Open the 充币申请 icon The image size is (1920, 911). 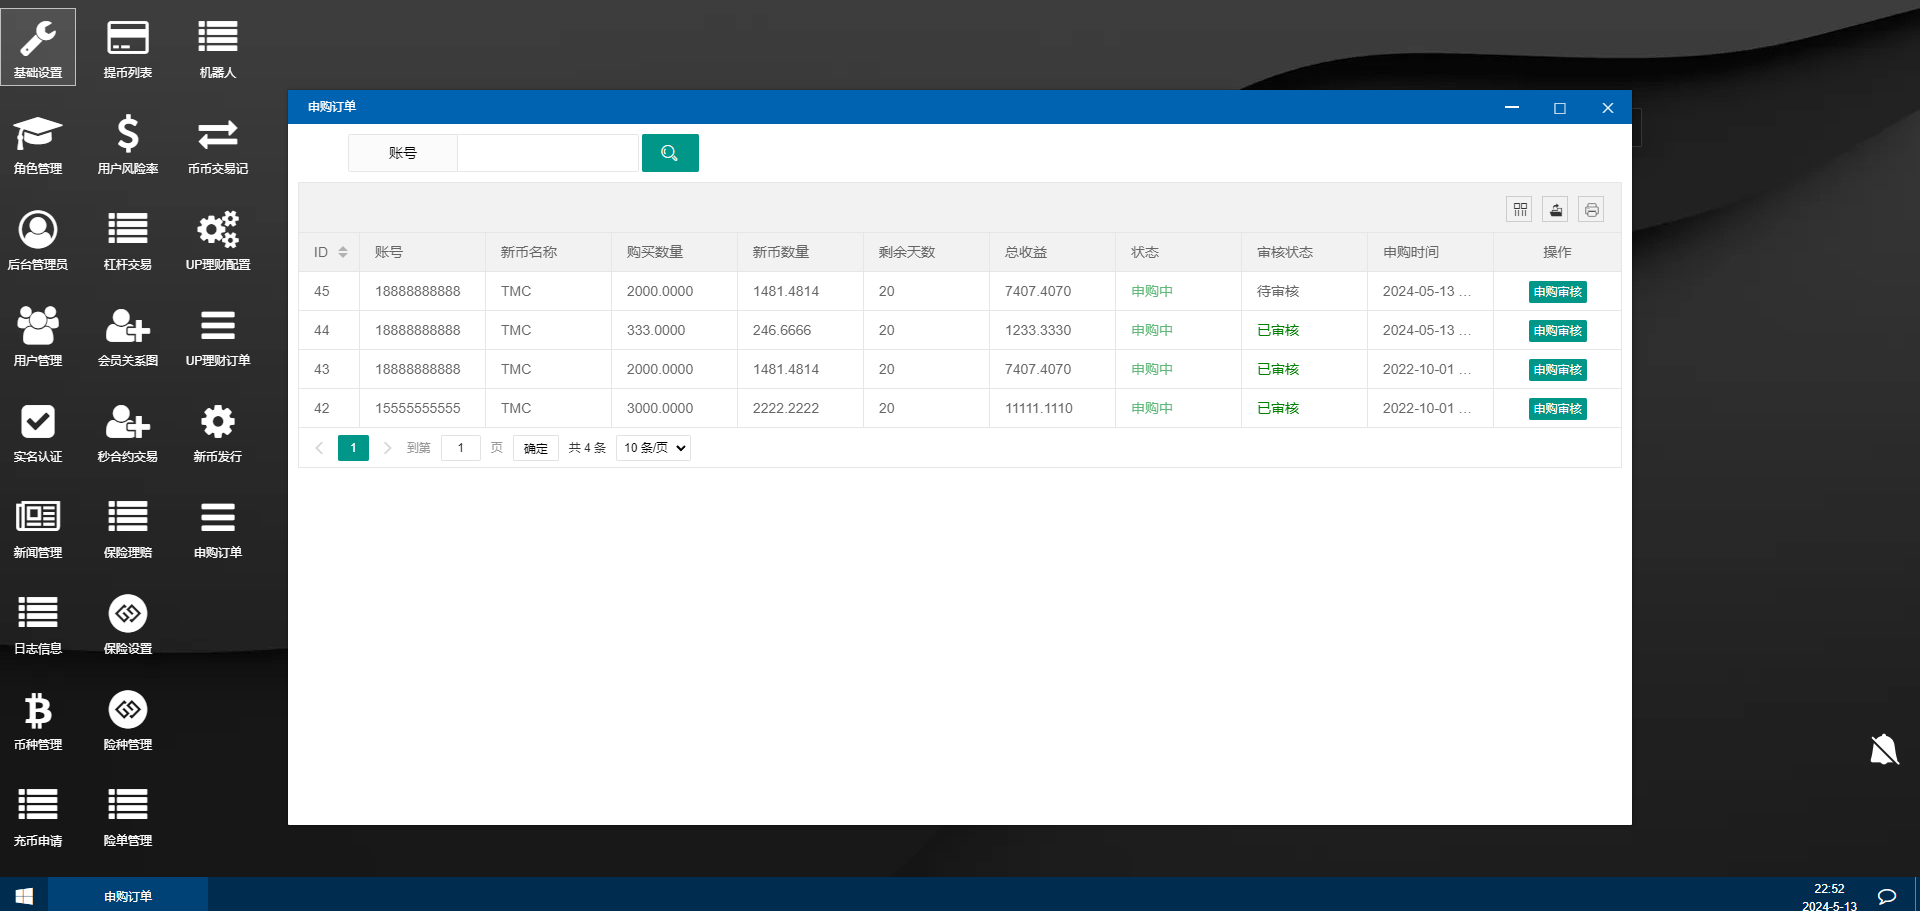click(38, 815)
